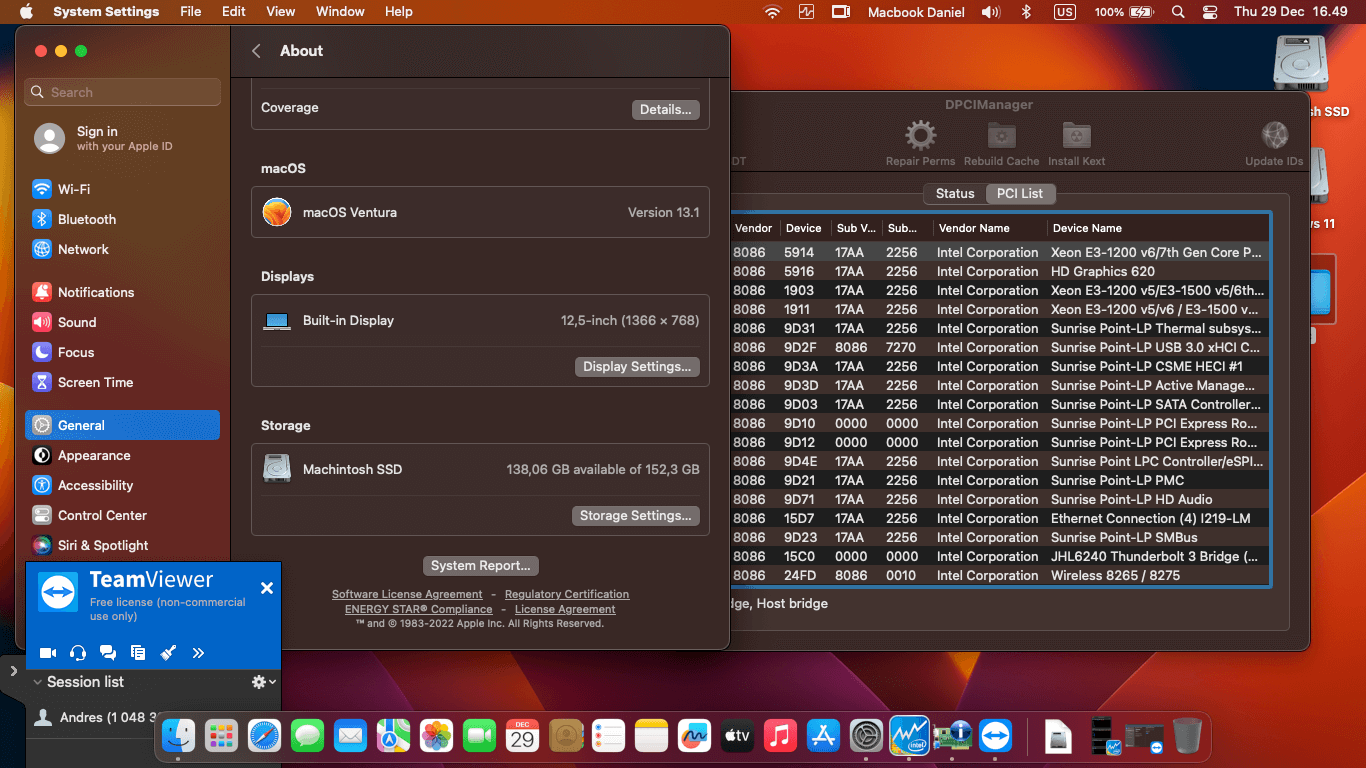The image size is (1366, 768).
Task: Start video call in TeamViewer panel
Action: (47, 653)
